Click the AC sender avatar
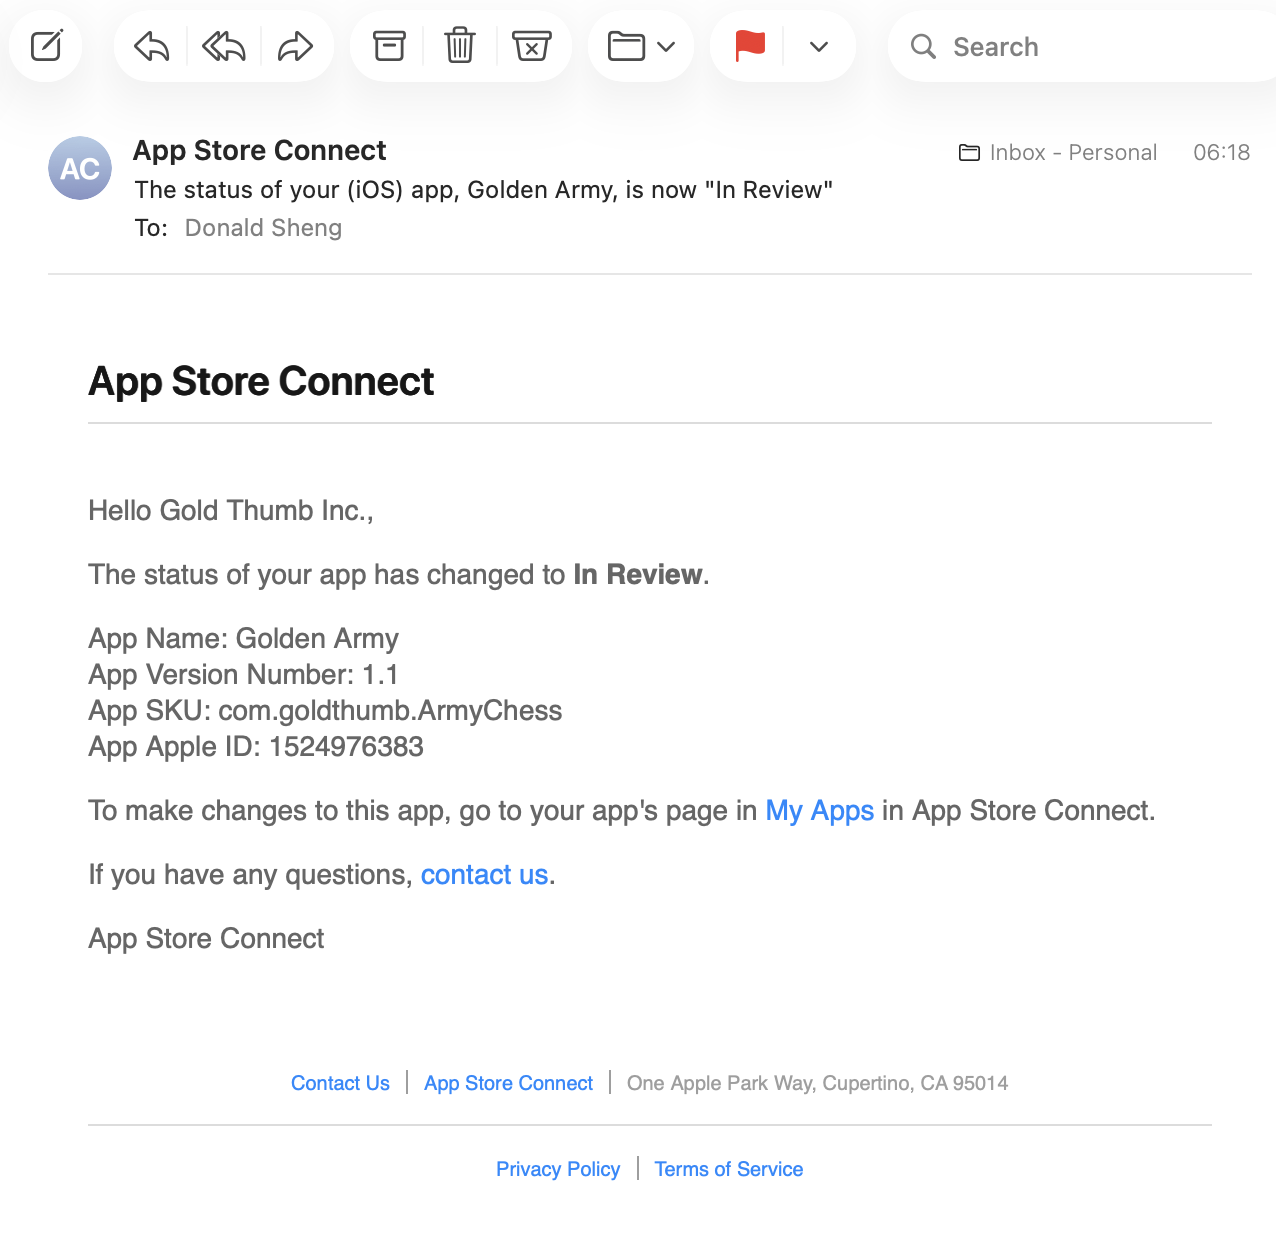 [x=80, y=168]
